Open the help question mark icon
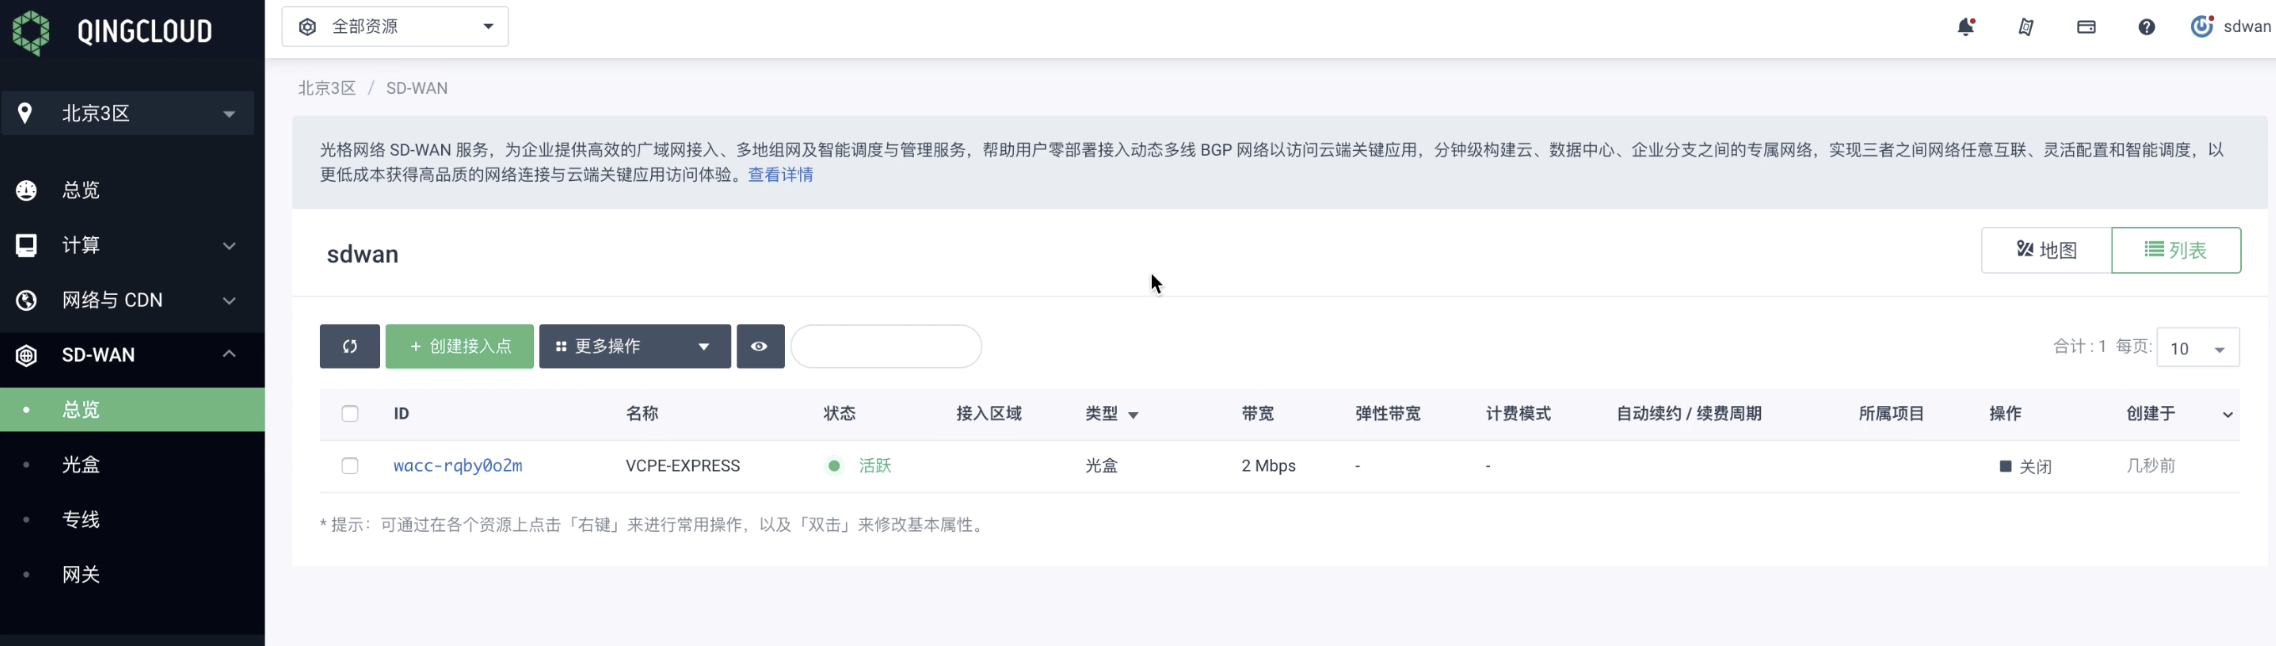This screenshot has width=2276, height=646. pos(2146,27)
